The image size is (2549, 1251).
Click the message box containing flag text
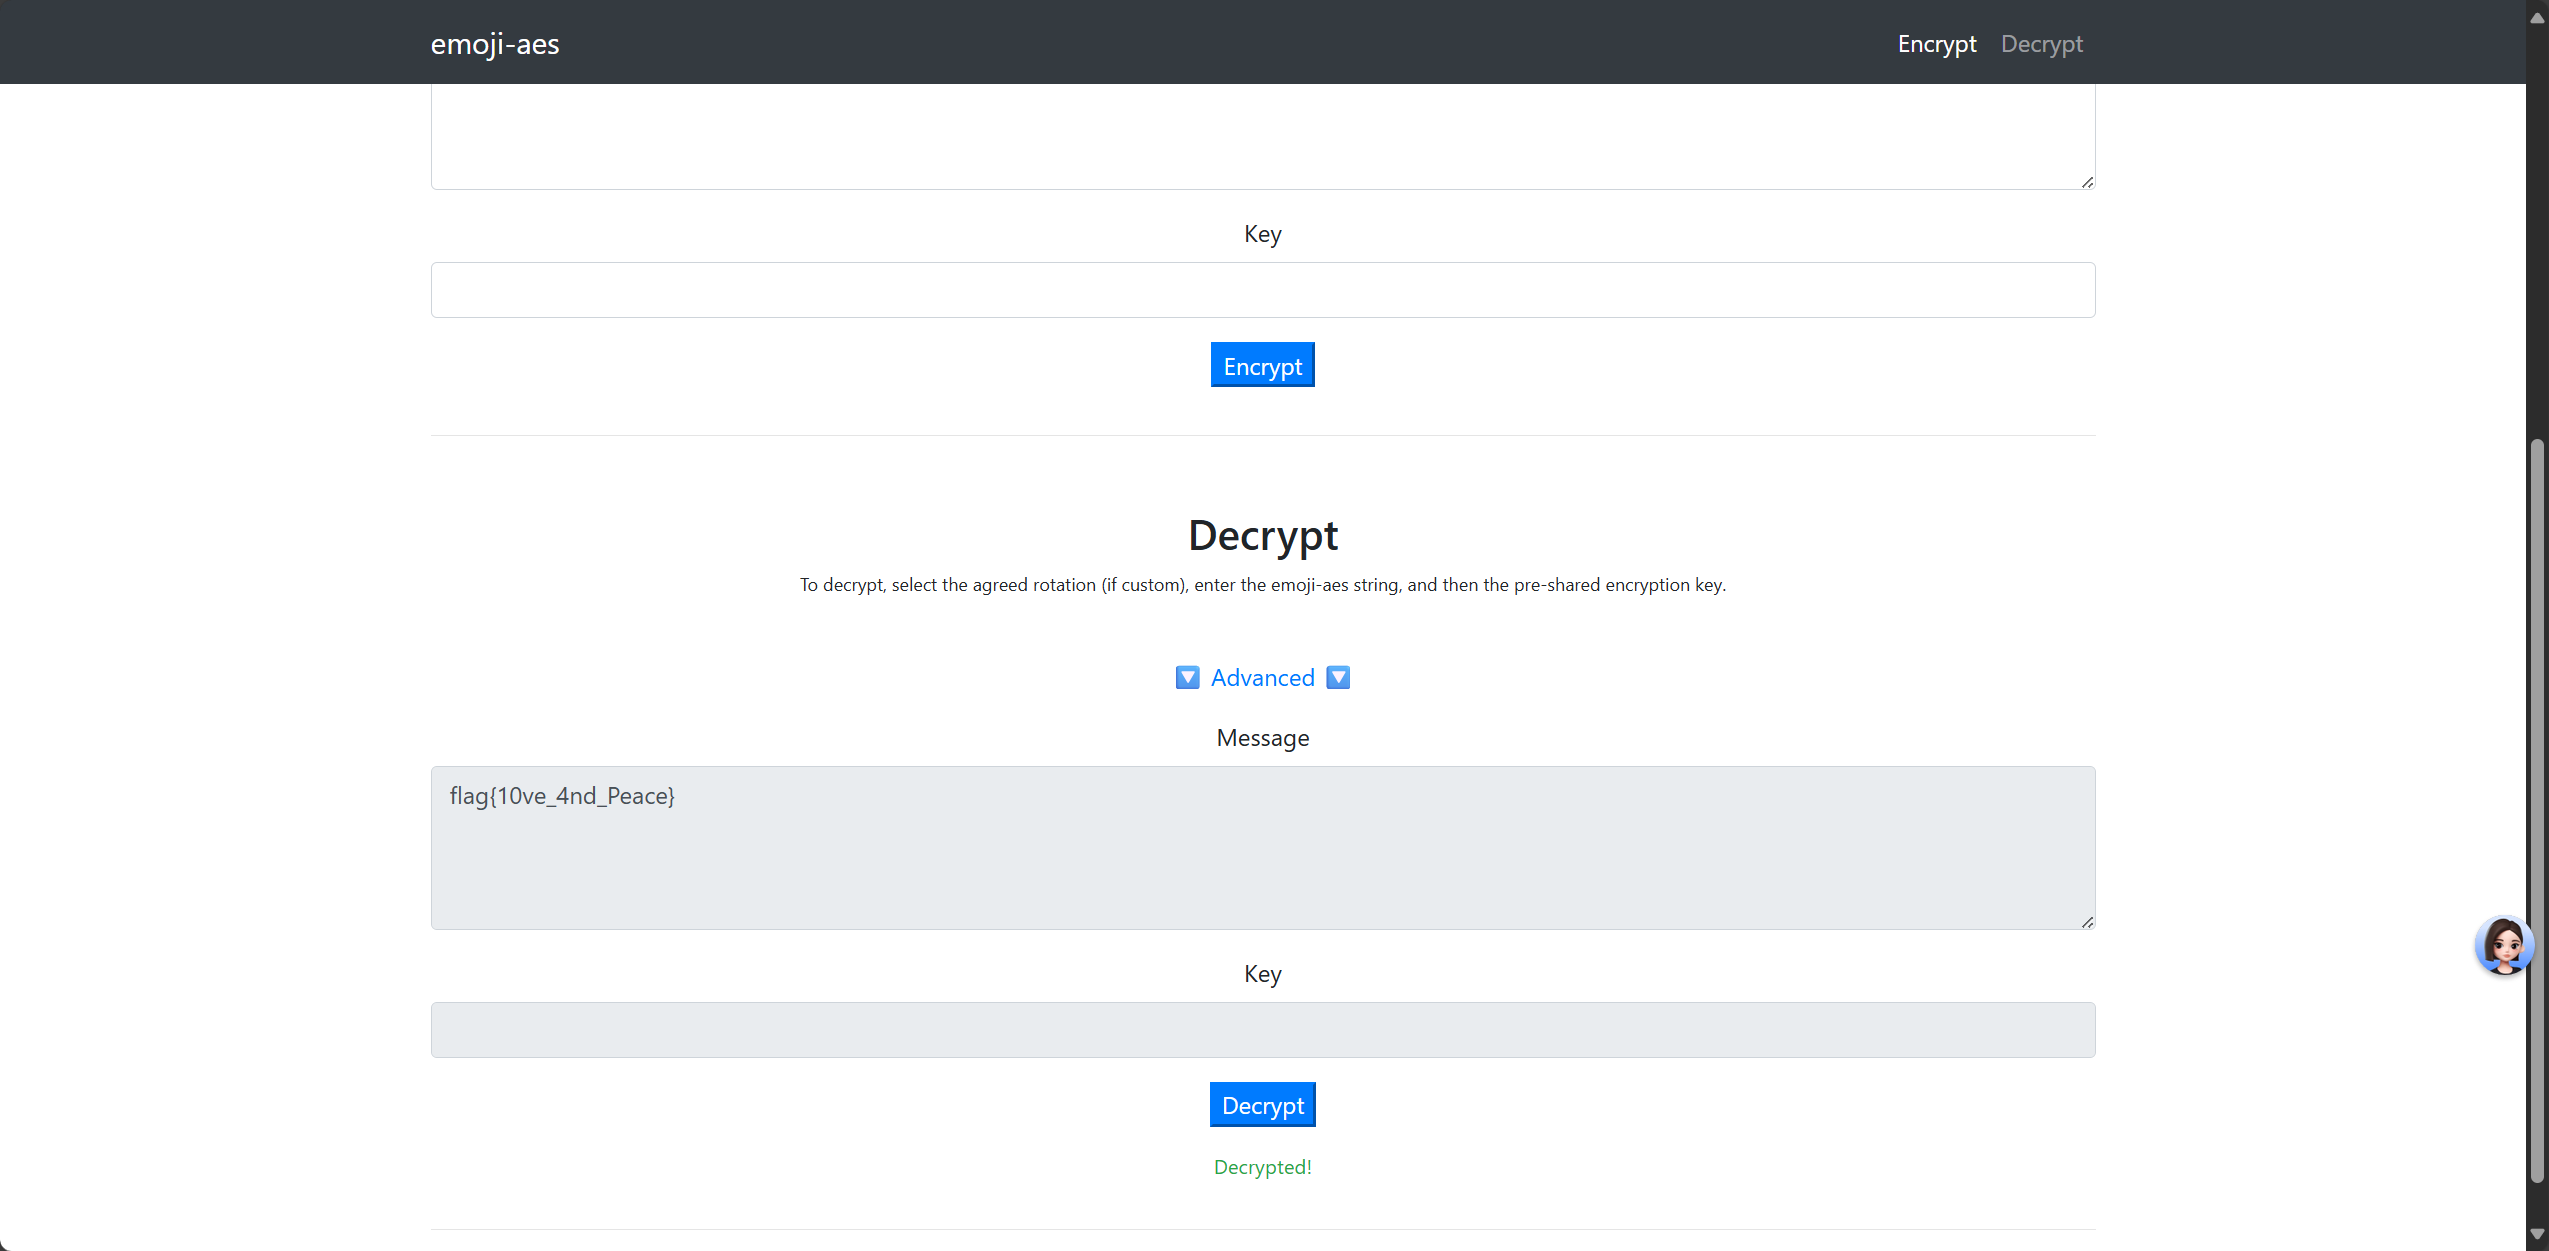(1262, 848)
